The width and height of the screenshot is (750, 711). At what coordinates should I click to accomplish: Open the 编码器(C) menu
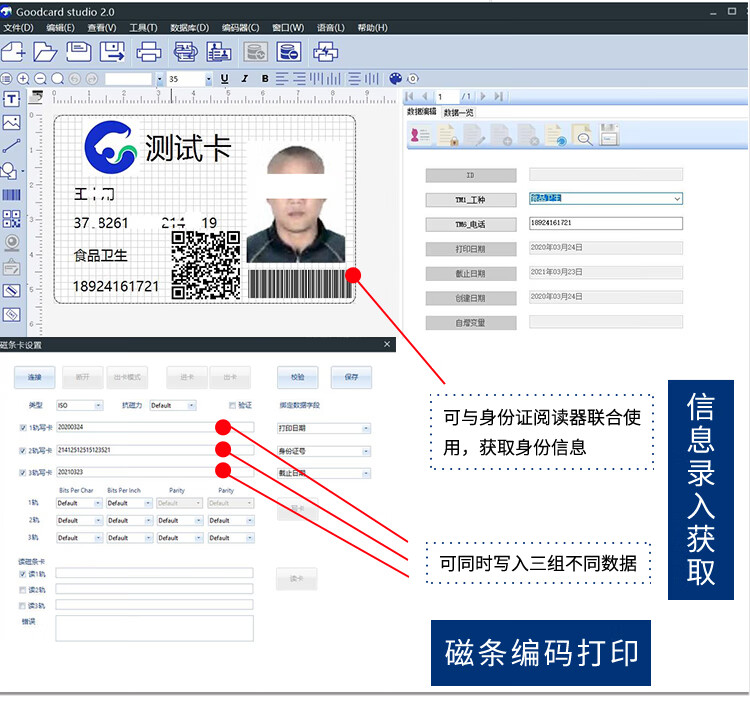coord(241,28)
